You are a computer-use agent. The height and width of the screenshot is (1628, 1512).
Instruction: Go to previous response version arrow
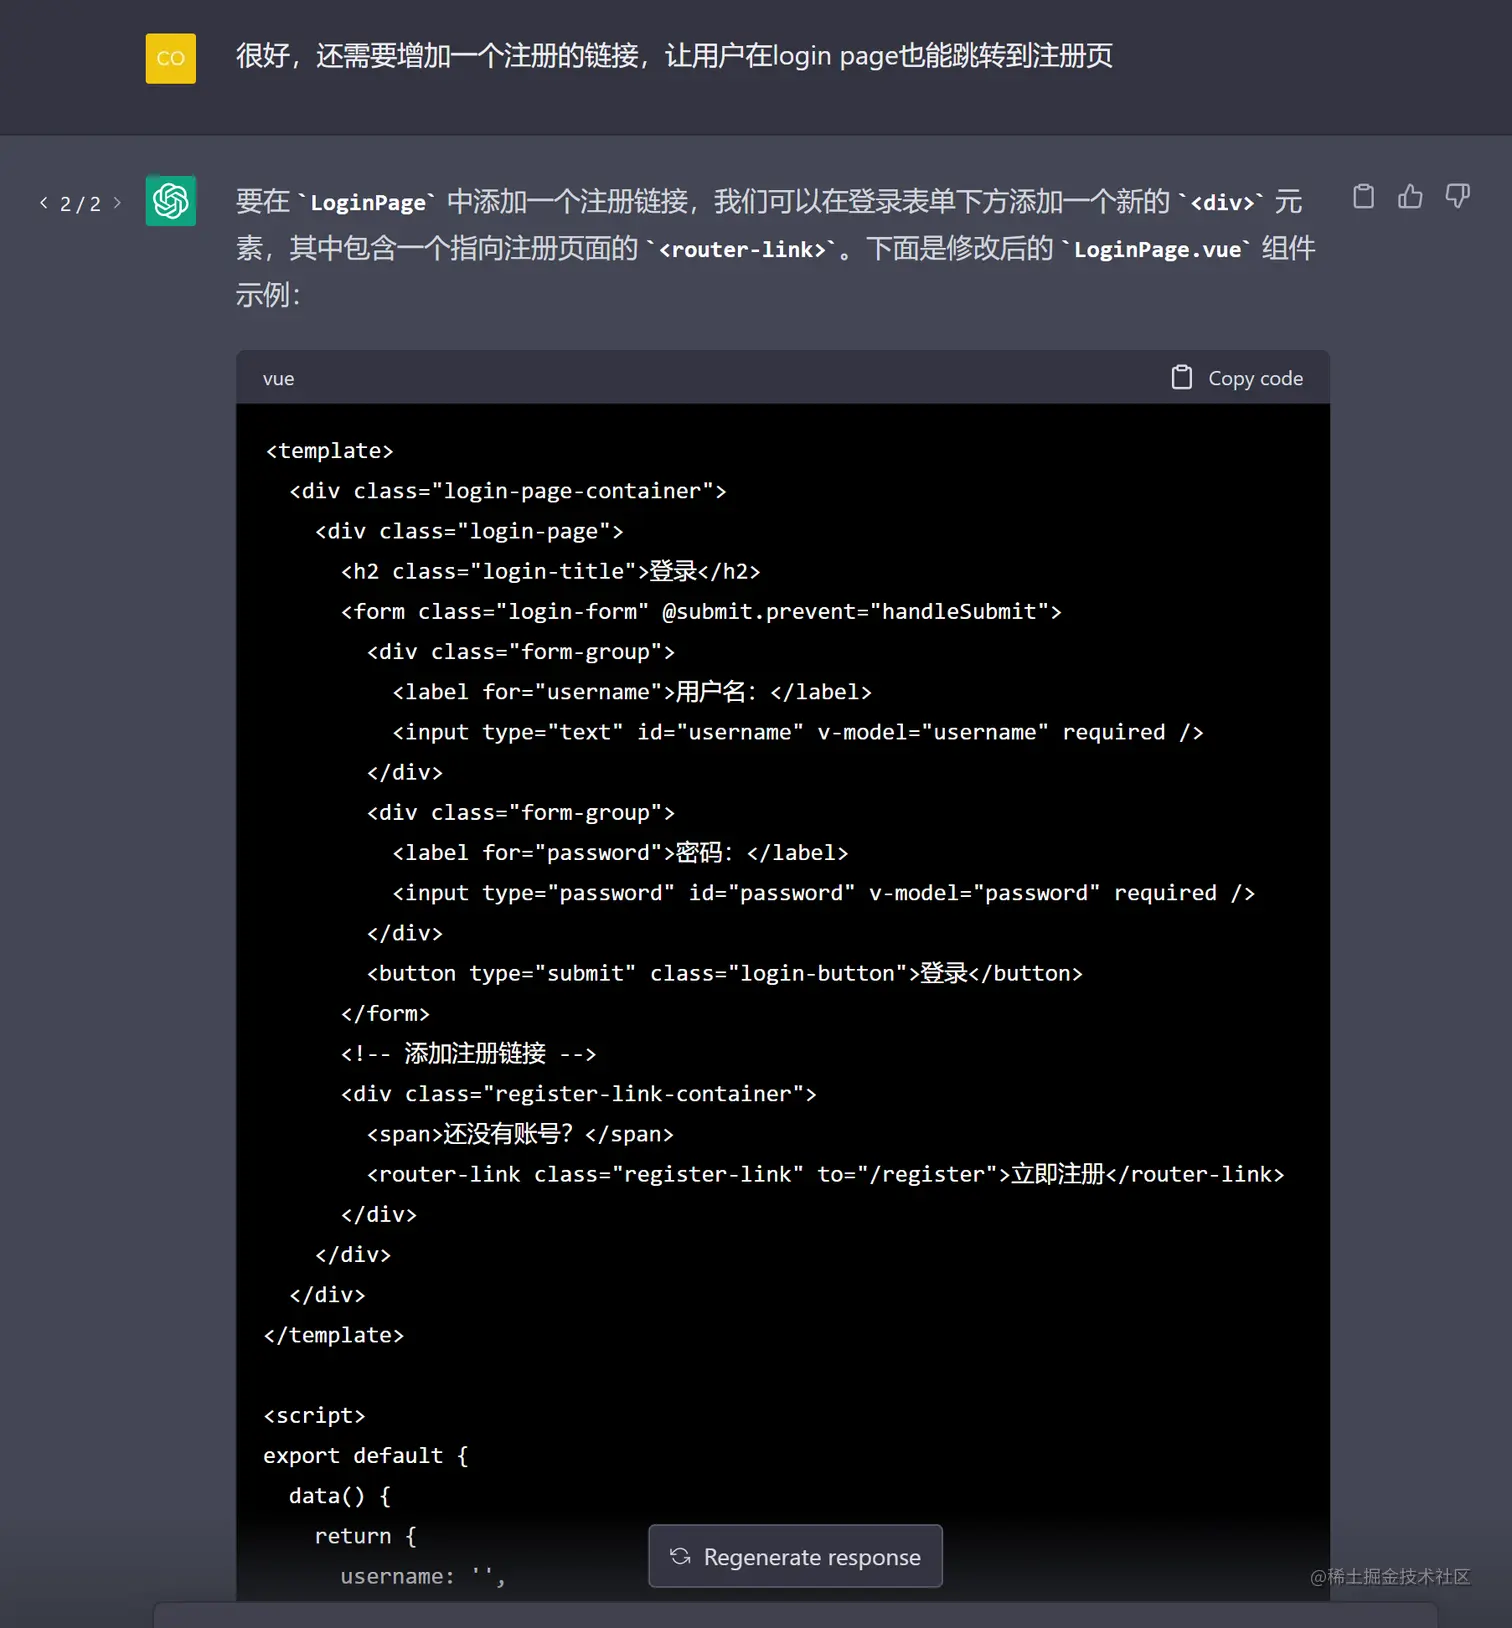43,203
